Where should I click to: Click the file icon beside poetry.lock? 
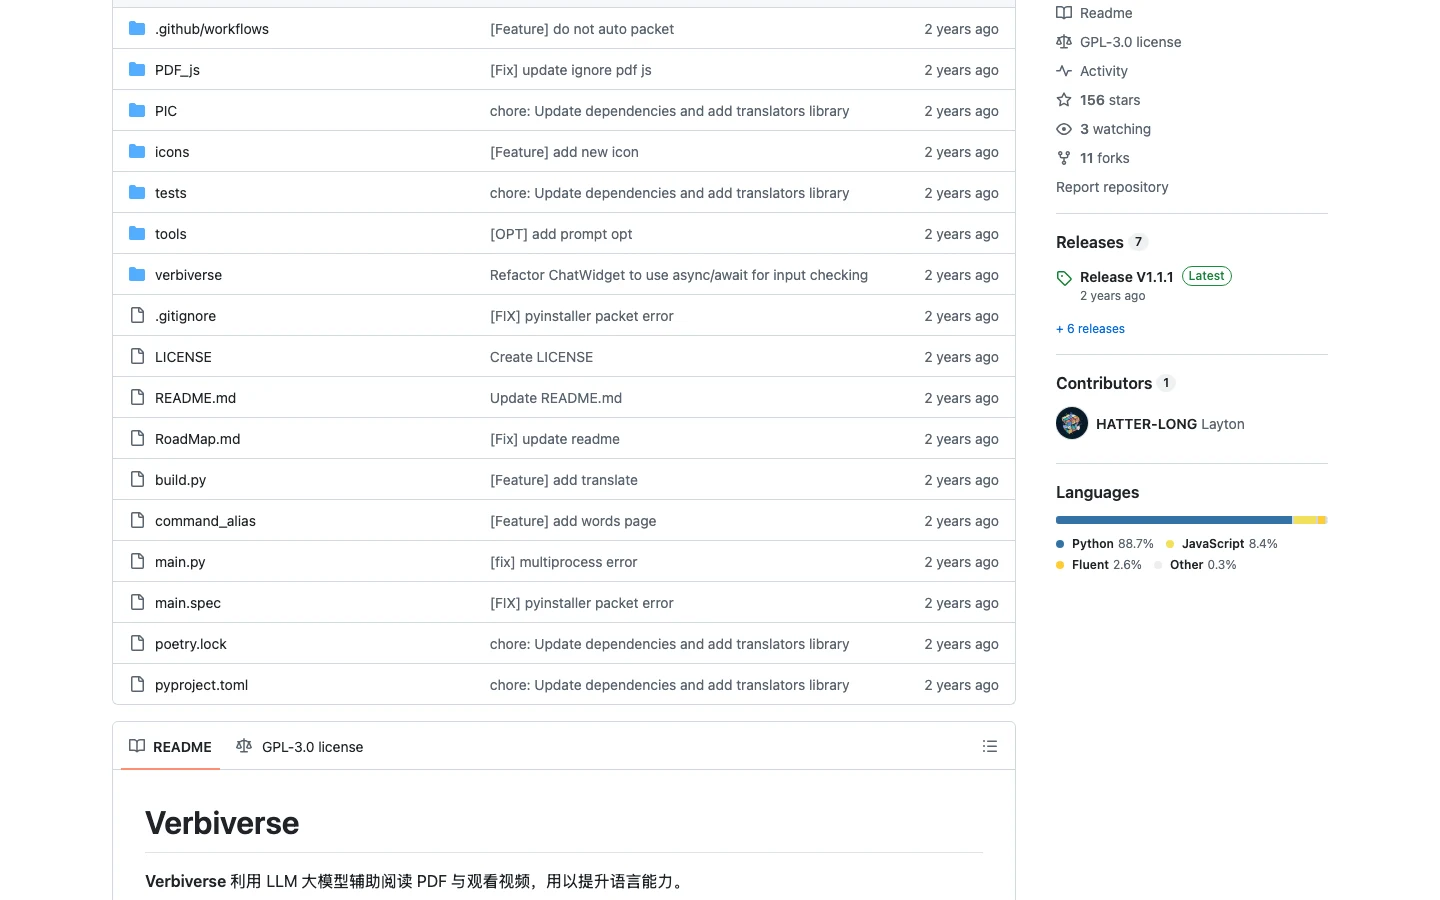click(x=137, y=644)
